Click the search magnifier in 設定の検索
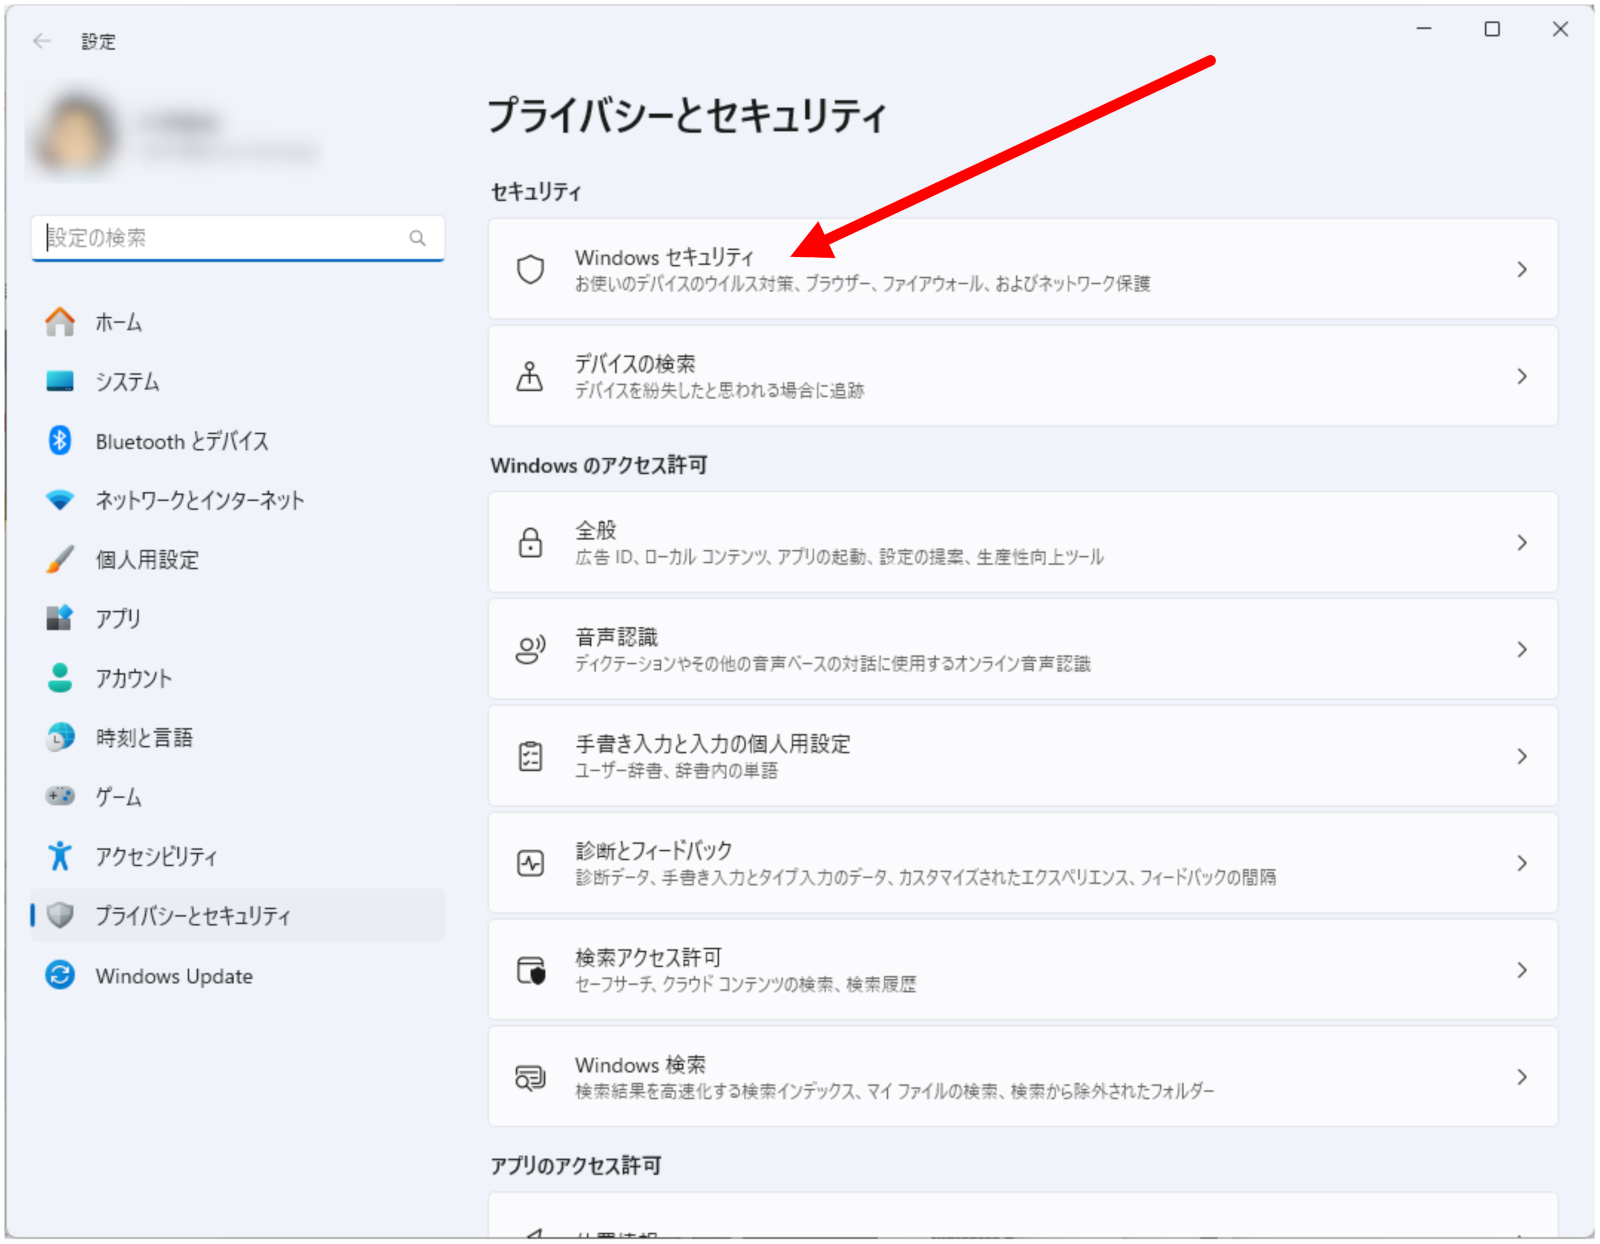This screenshot has width=1600, height=1244. (x=417, y=238)
